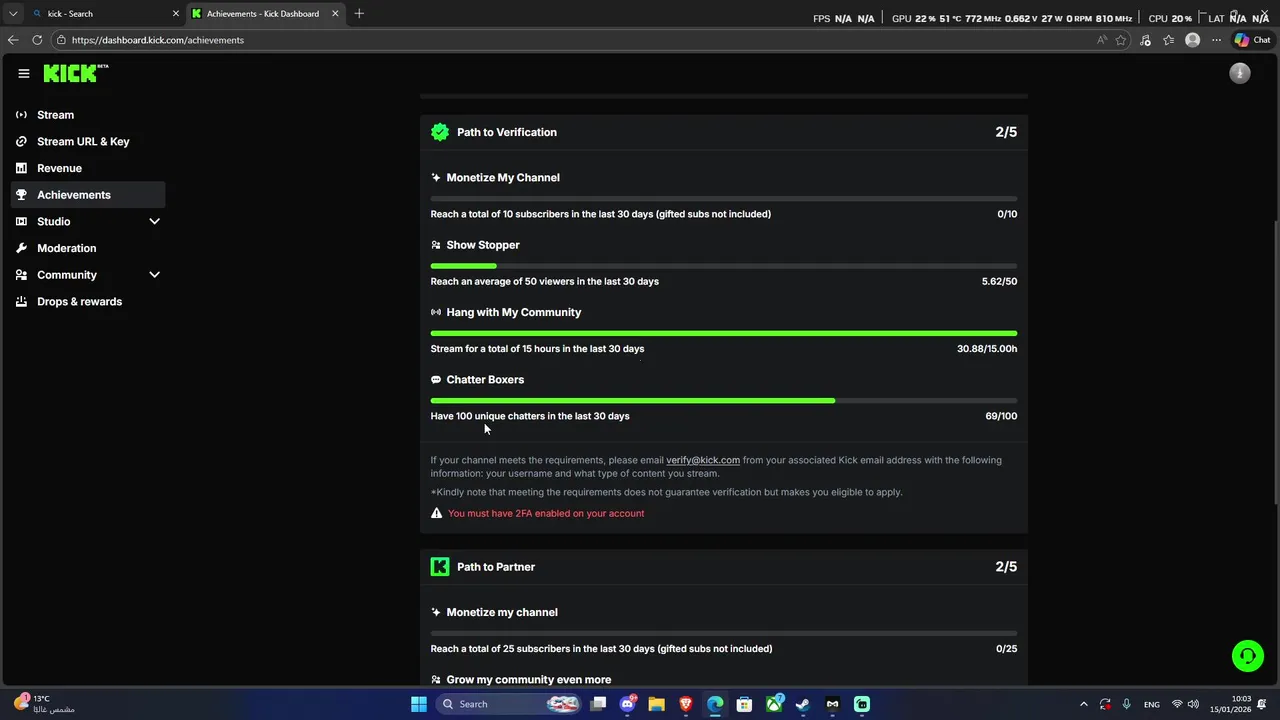The height and width of the screenshot is (720, 1280).
Task: Open the user avatar menu in dashboard
Action: (x=1240, y=73)
